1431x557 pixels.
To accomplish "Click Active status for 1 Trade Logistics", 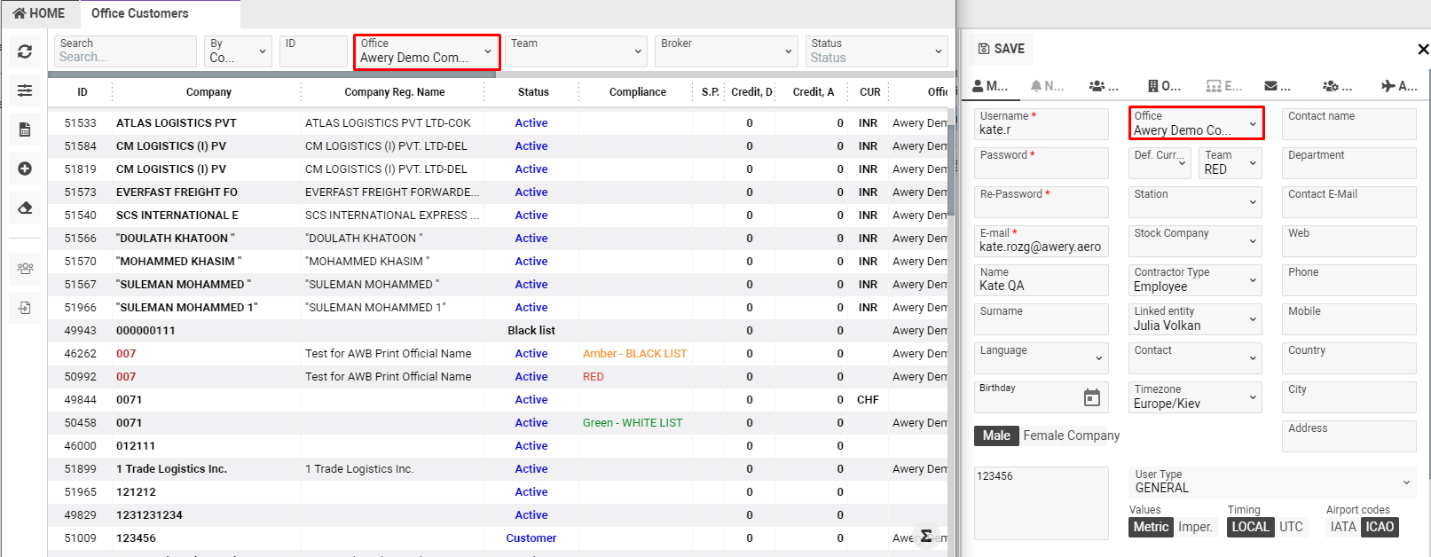I will (x=531, y=469).
